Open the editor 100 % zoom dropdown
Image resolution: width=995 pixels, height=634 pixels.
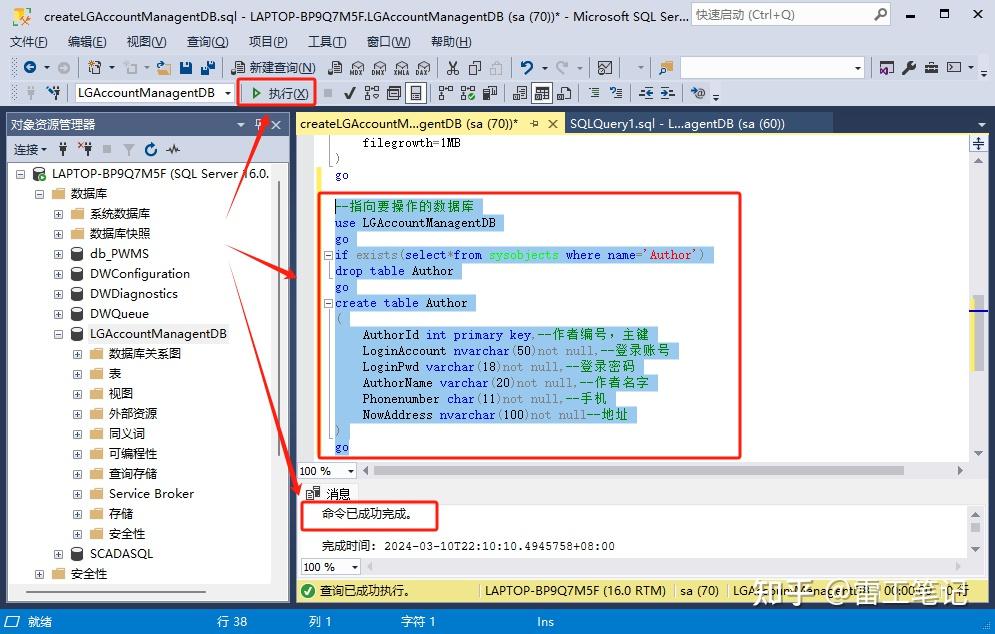coord(351,471)
